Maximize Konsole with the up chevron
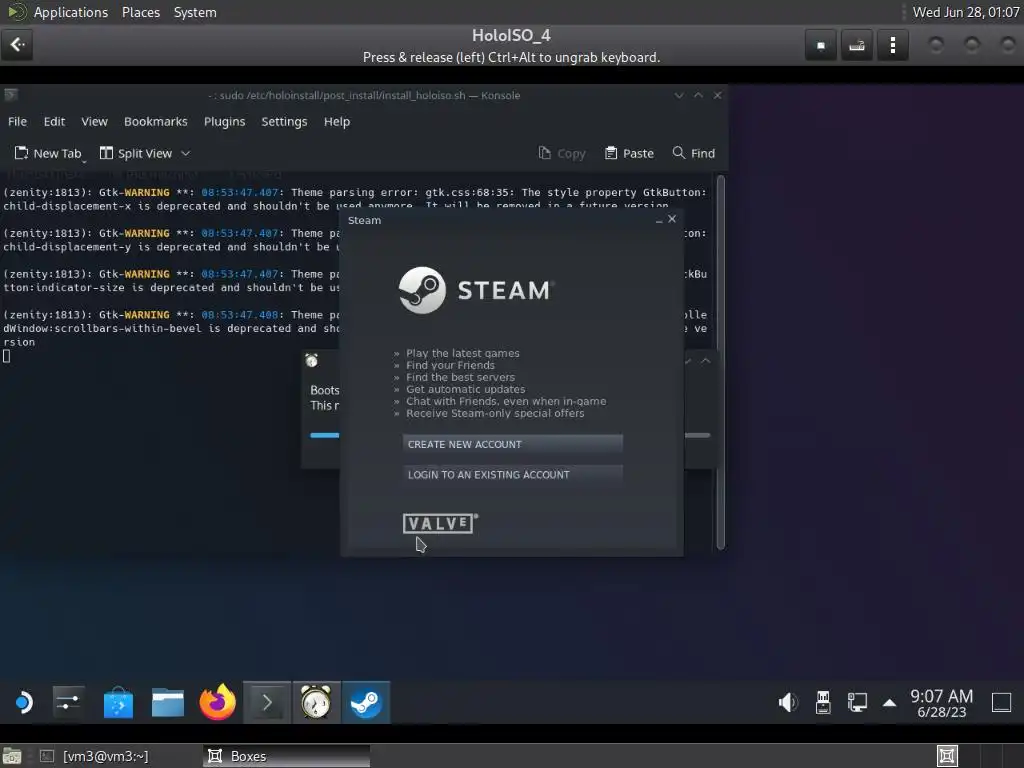This screenshot has width=1024, height=768. (x=698, y=95)
